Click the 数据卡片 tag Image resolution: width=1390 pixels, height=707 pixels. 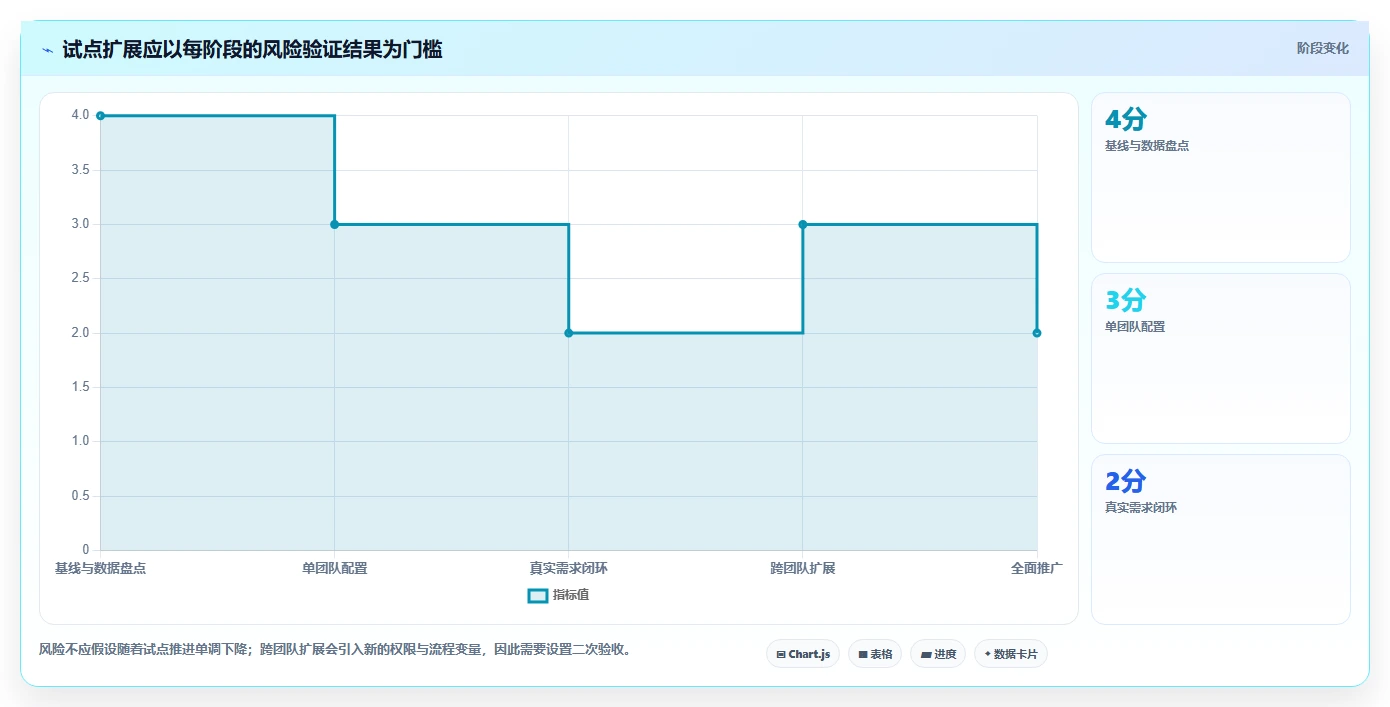click(1011, 654)
